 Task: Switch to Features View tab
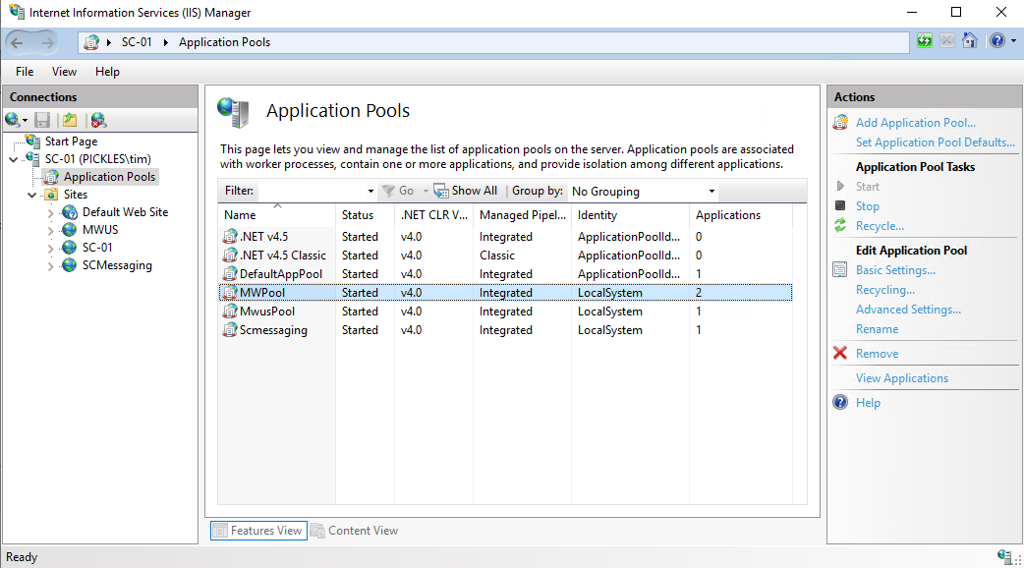coord(259,530)
